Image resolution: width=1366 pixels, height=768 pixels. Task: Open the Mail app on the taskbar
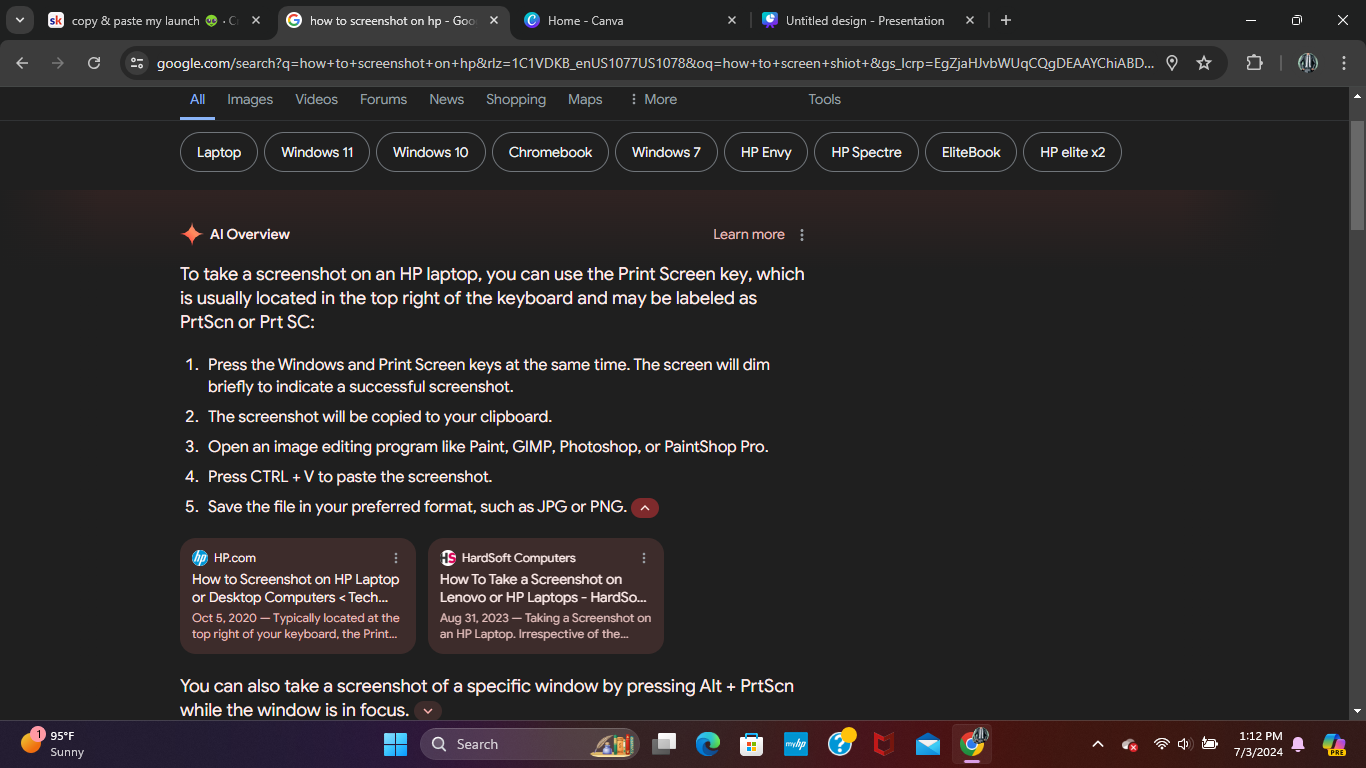click(928, 744)
